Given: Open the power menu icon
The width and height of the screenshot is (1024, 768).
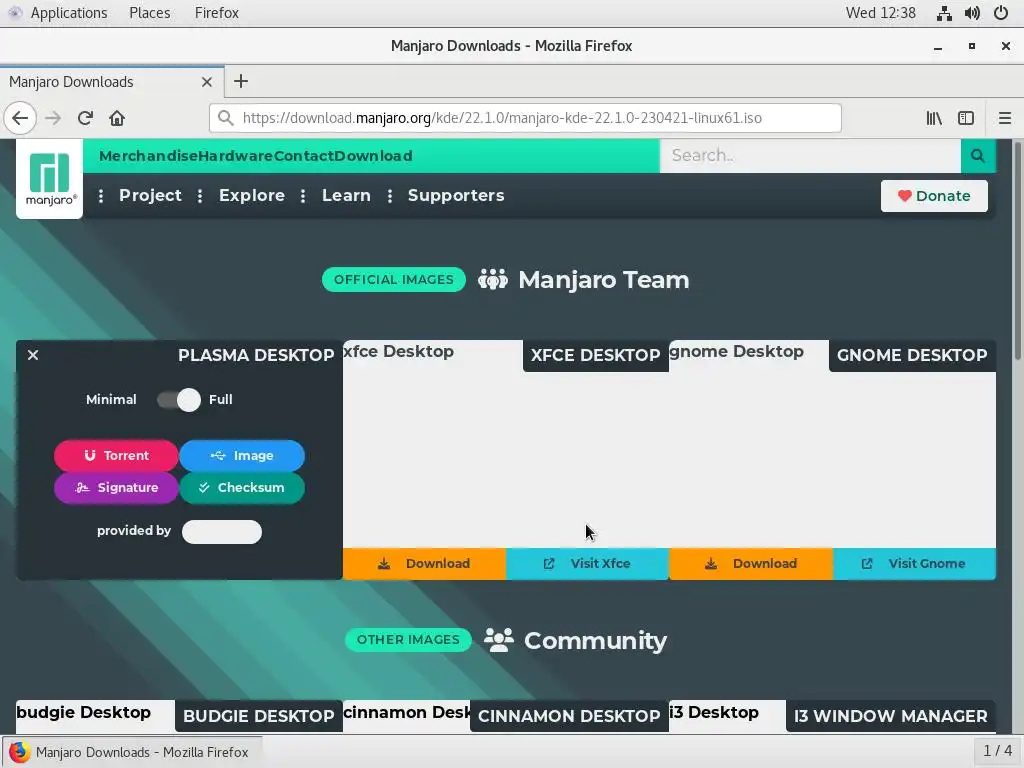Looking at the screenshot, I should click(1001, 13).
